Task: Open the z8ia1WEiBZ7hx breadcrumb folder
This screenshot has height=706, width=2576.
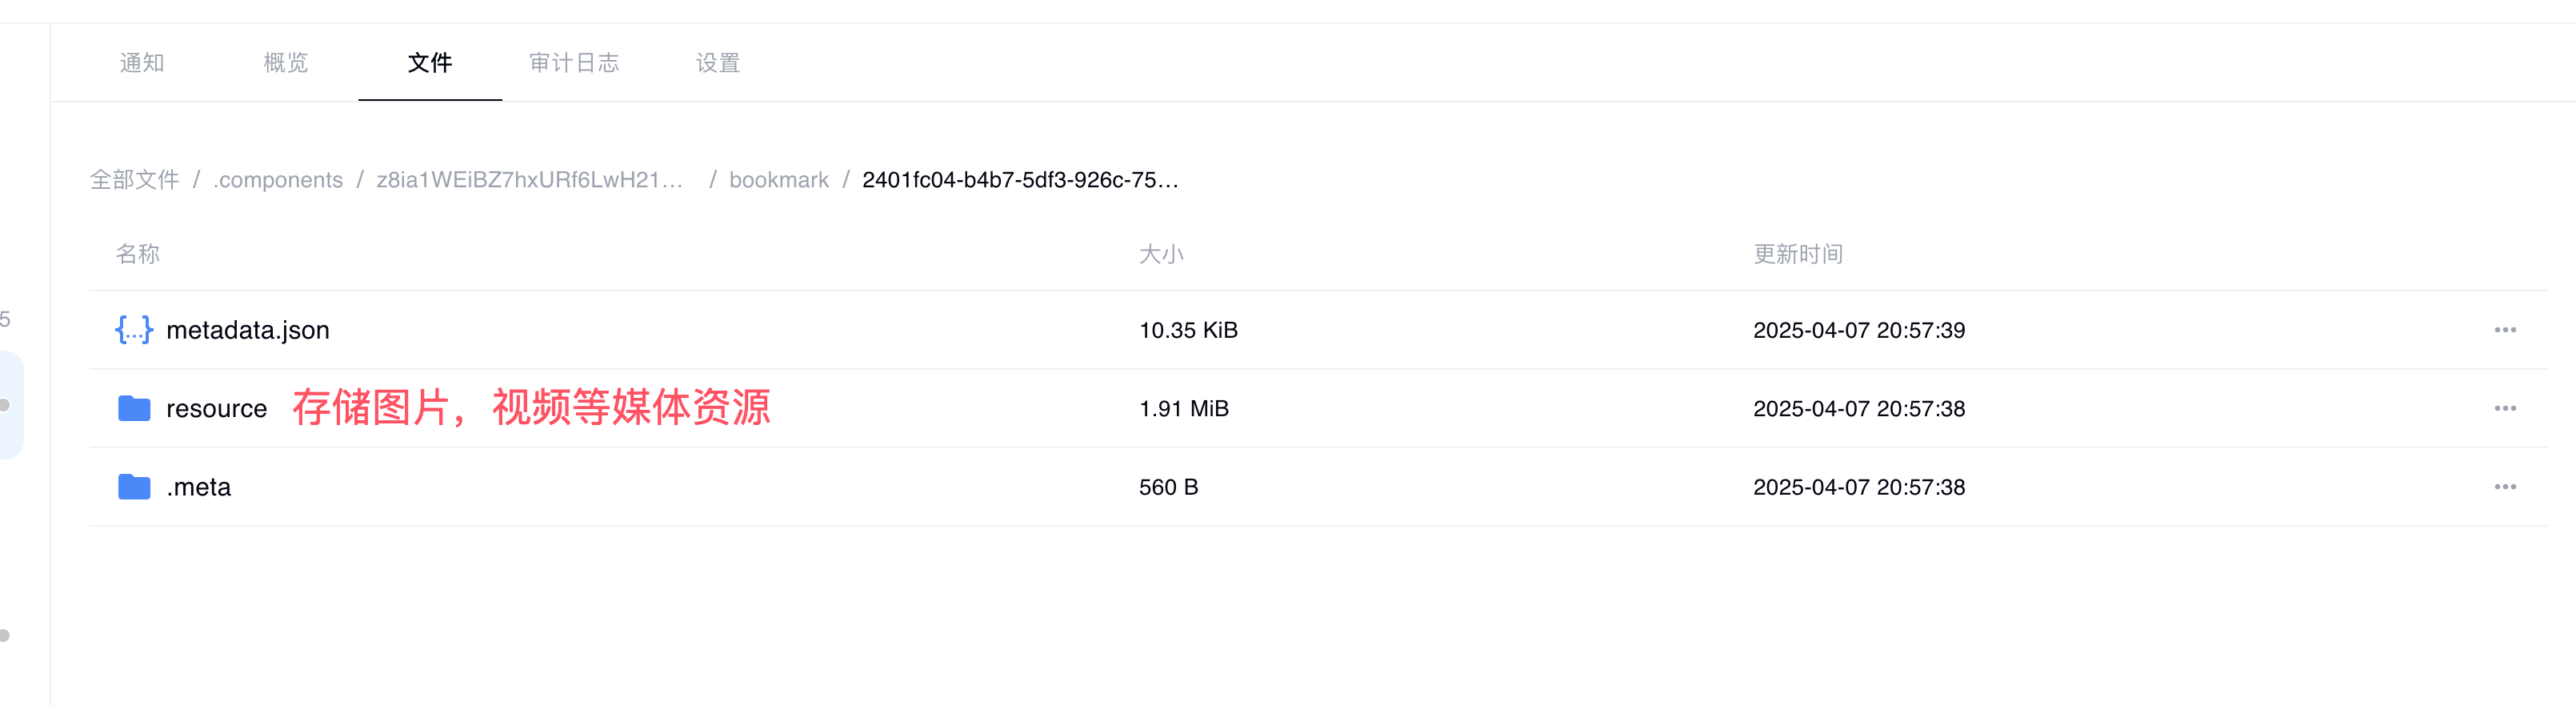Action: point(529,180)
